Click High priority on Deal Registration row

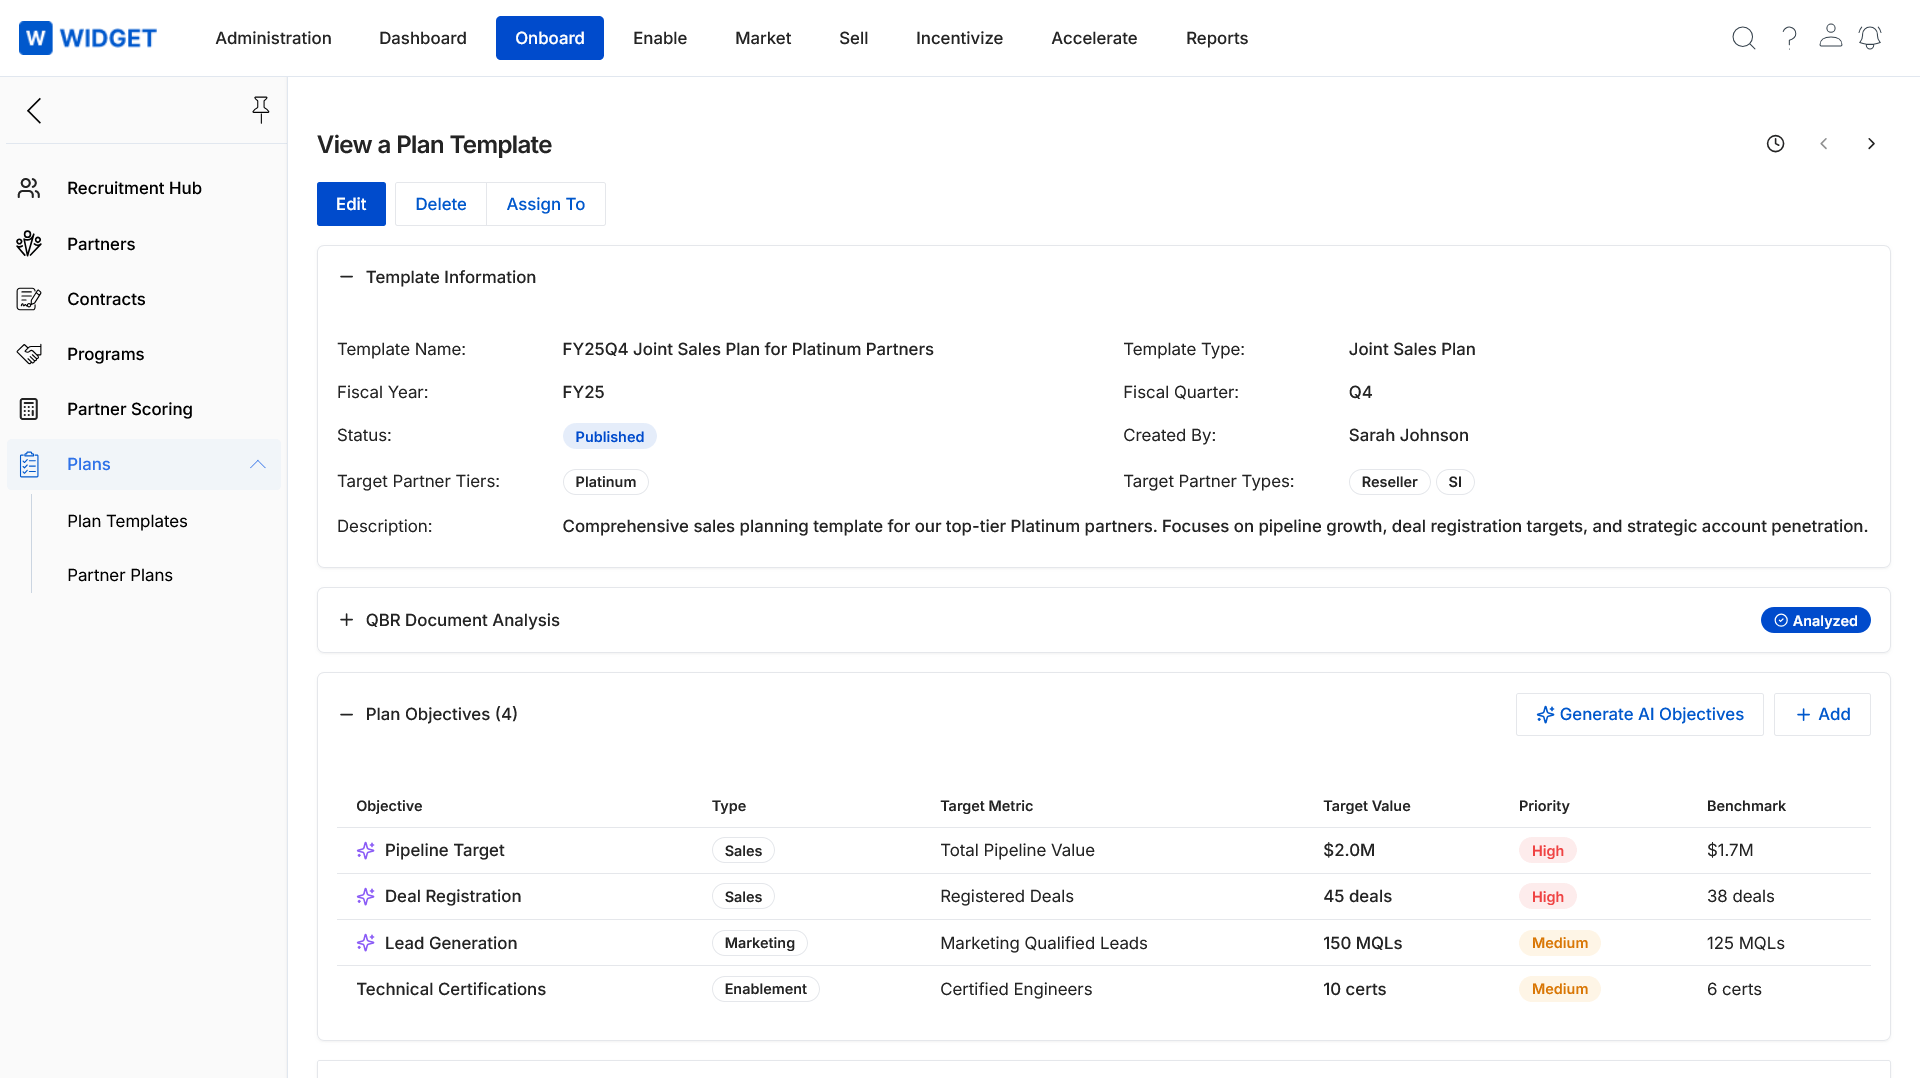pos(1547,897)
